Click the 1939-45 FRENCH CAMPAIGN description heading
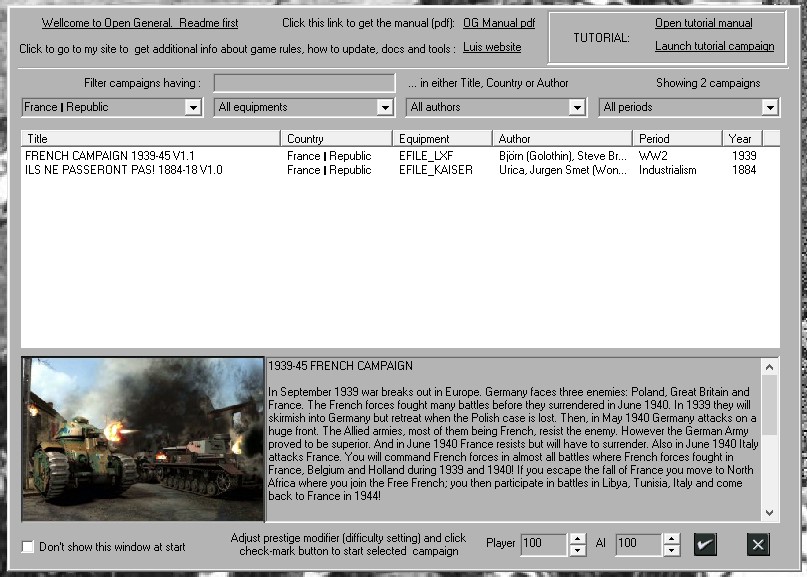The width and height of the screenshot is (807, 577). coord(340,366)
